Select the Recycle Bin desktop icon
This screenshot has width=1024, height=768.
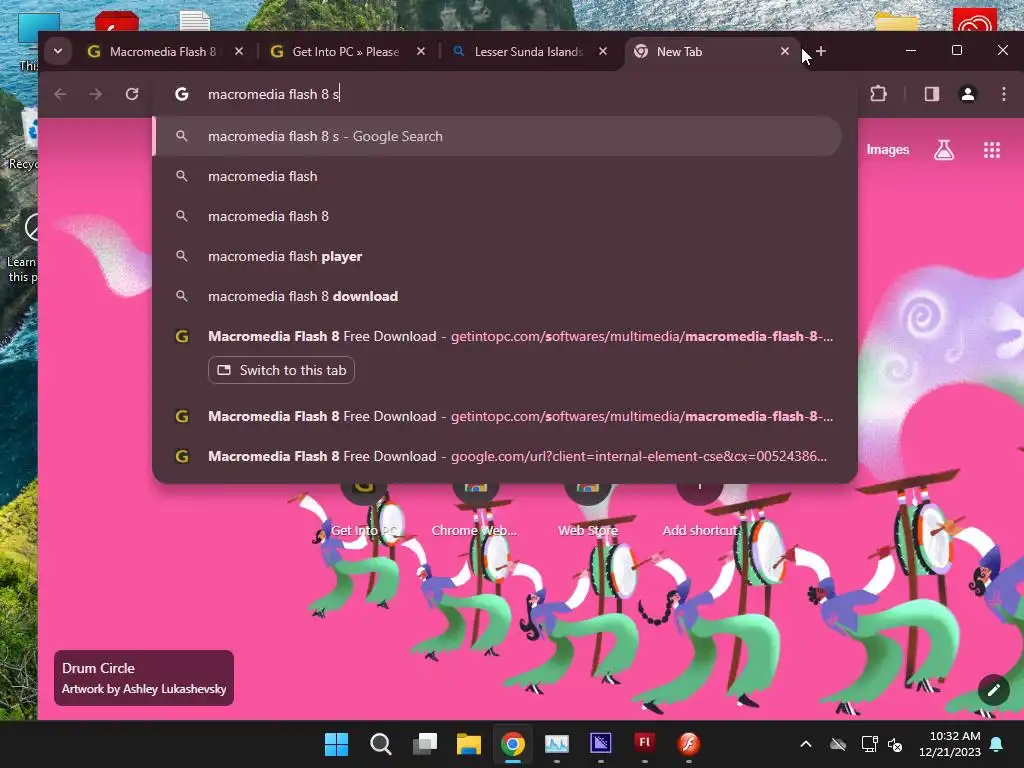click(x=23, y=139)
